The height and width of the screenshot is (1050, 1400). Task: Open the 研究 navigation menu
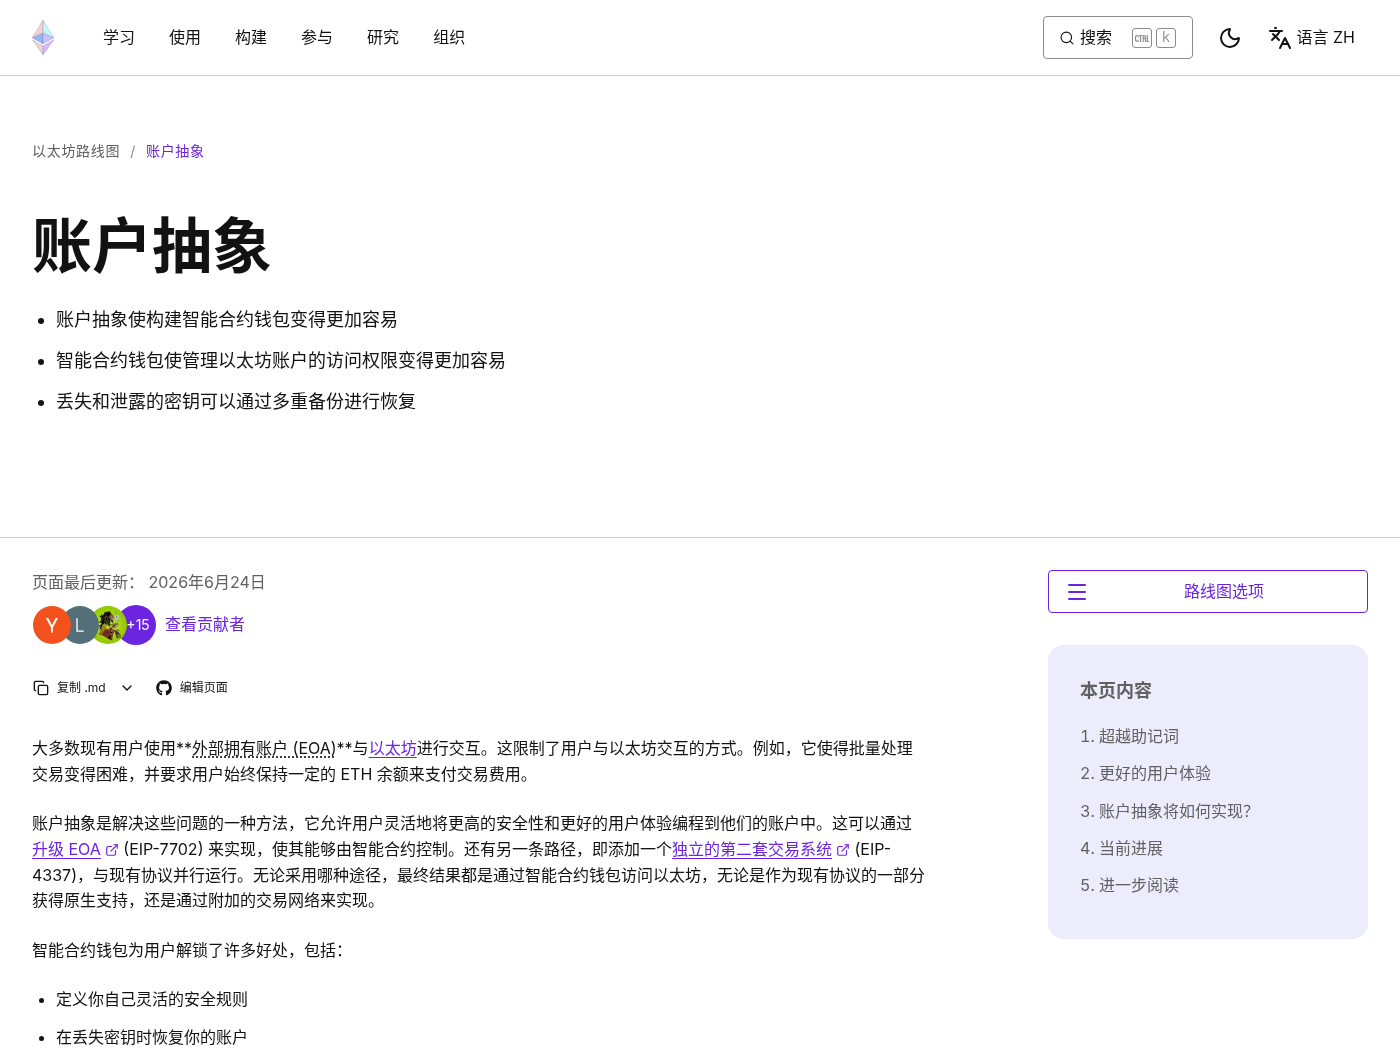383,38
